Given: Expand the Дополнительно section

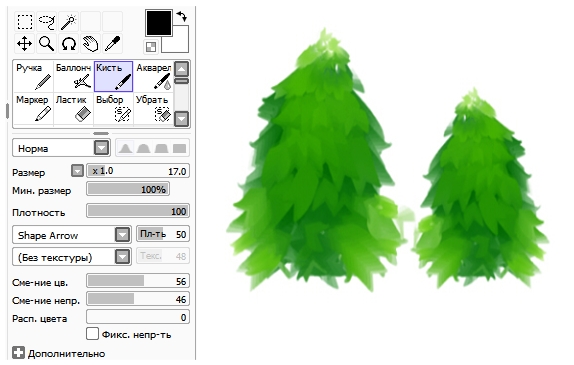Looking at the screenshot, I should 59,353.
